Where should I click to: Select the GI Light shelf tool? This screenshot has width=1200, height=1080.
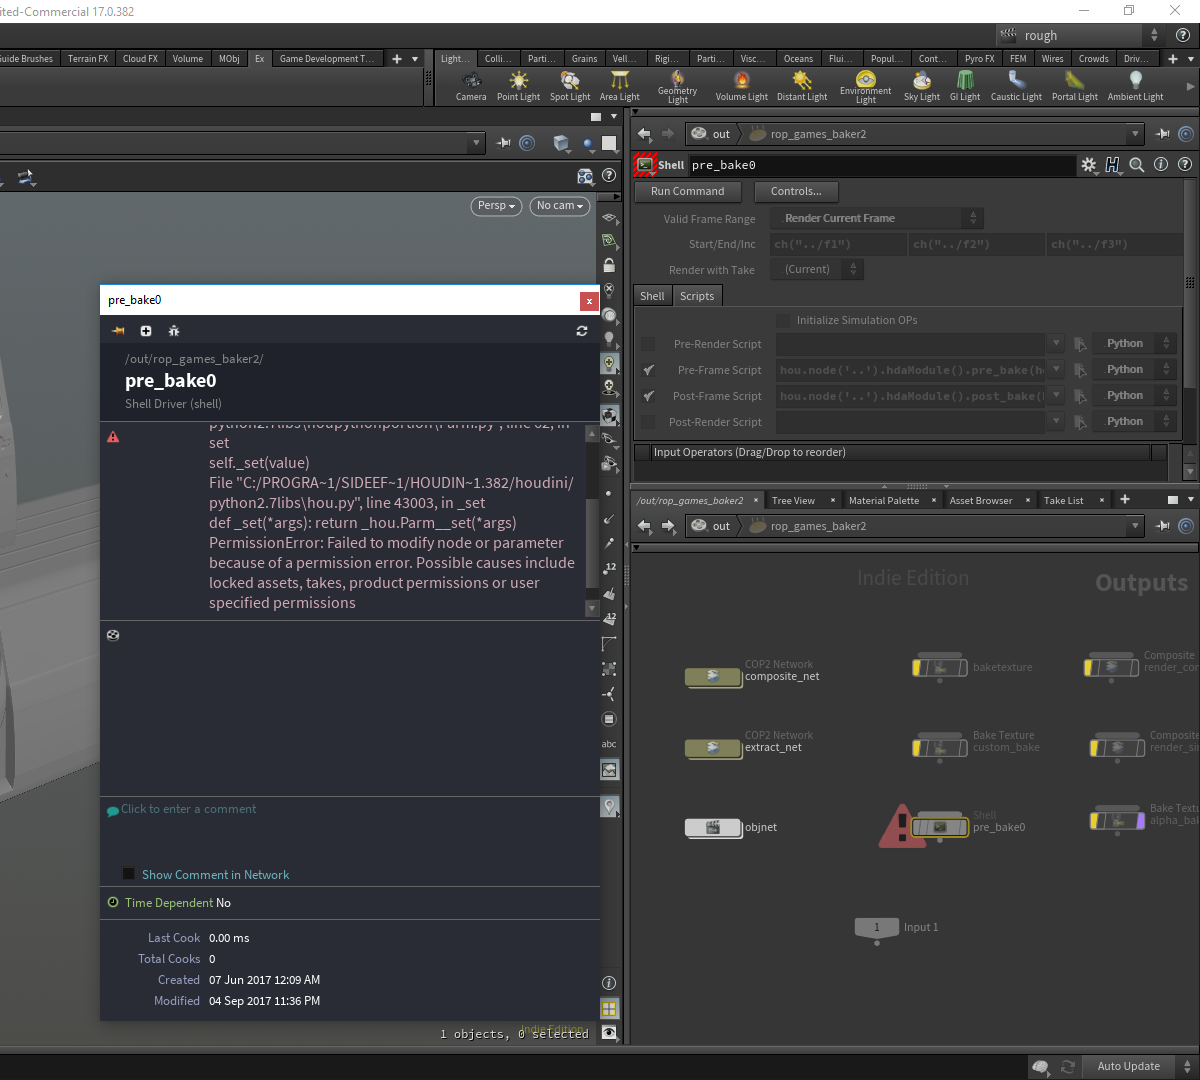coord(965,86)
